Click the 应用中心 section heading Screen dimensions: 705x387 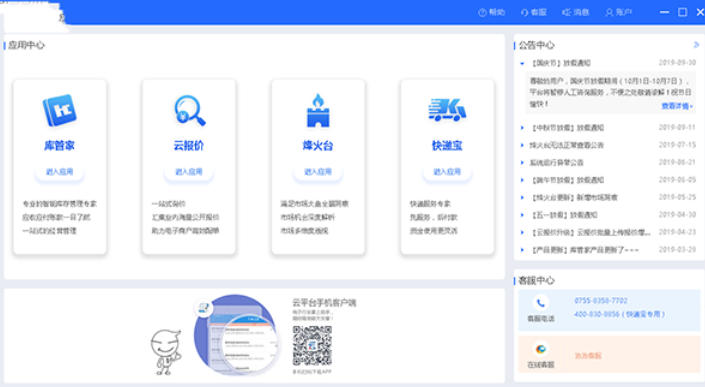click(27, 45)
